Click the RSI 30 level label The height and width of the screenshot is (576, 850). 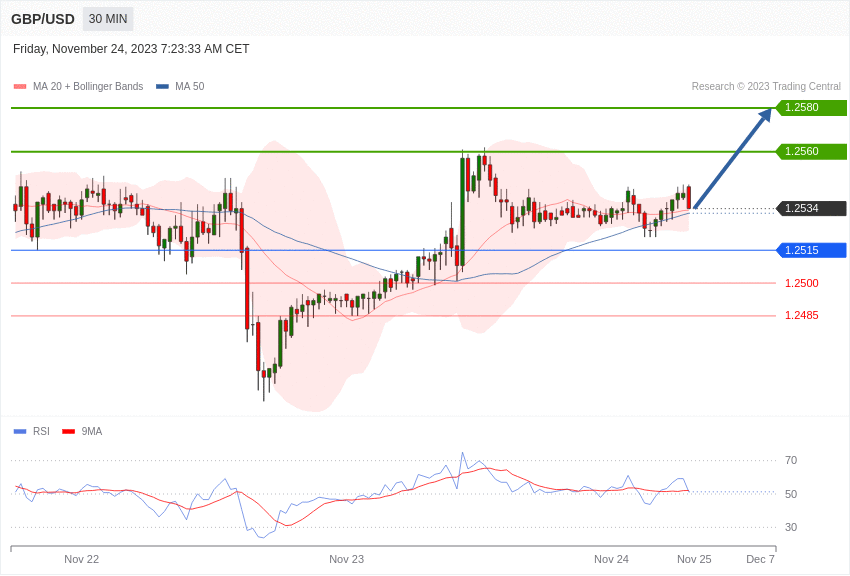point(791,527)
